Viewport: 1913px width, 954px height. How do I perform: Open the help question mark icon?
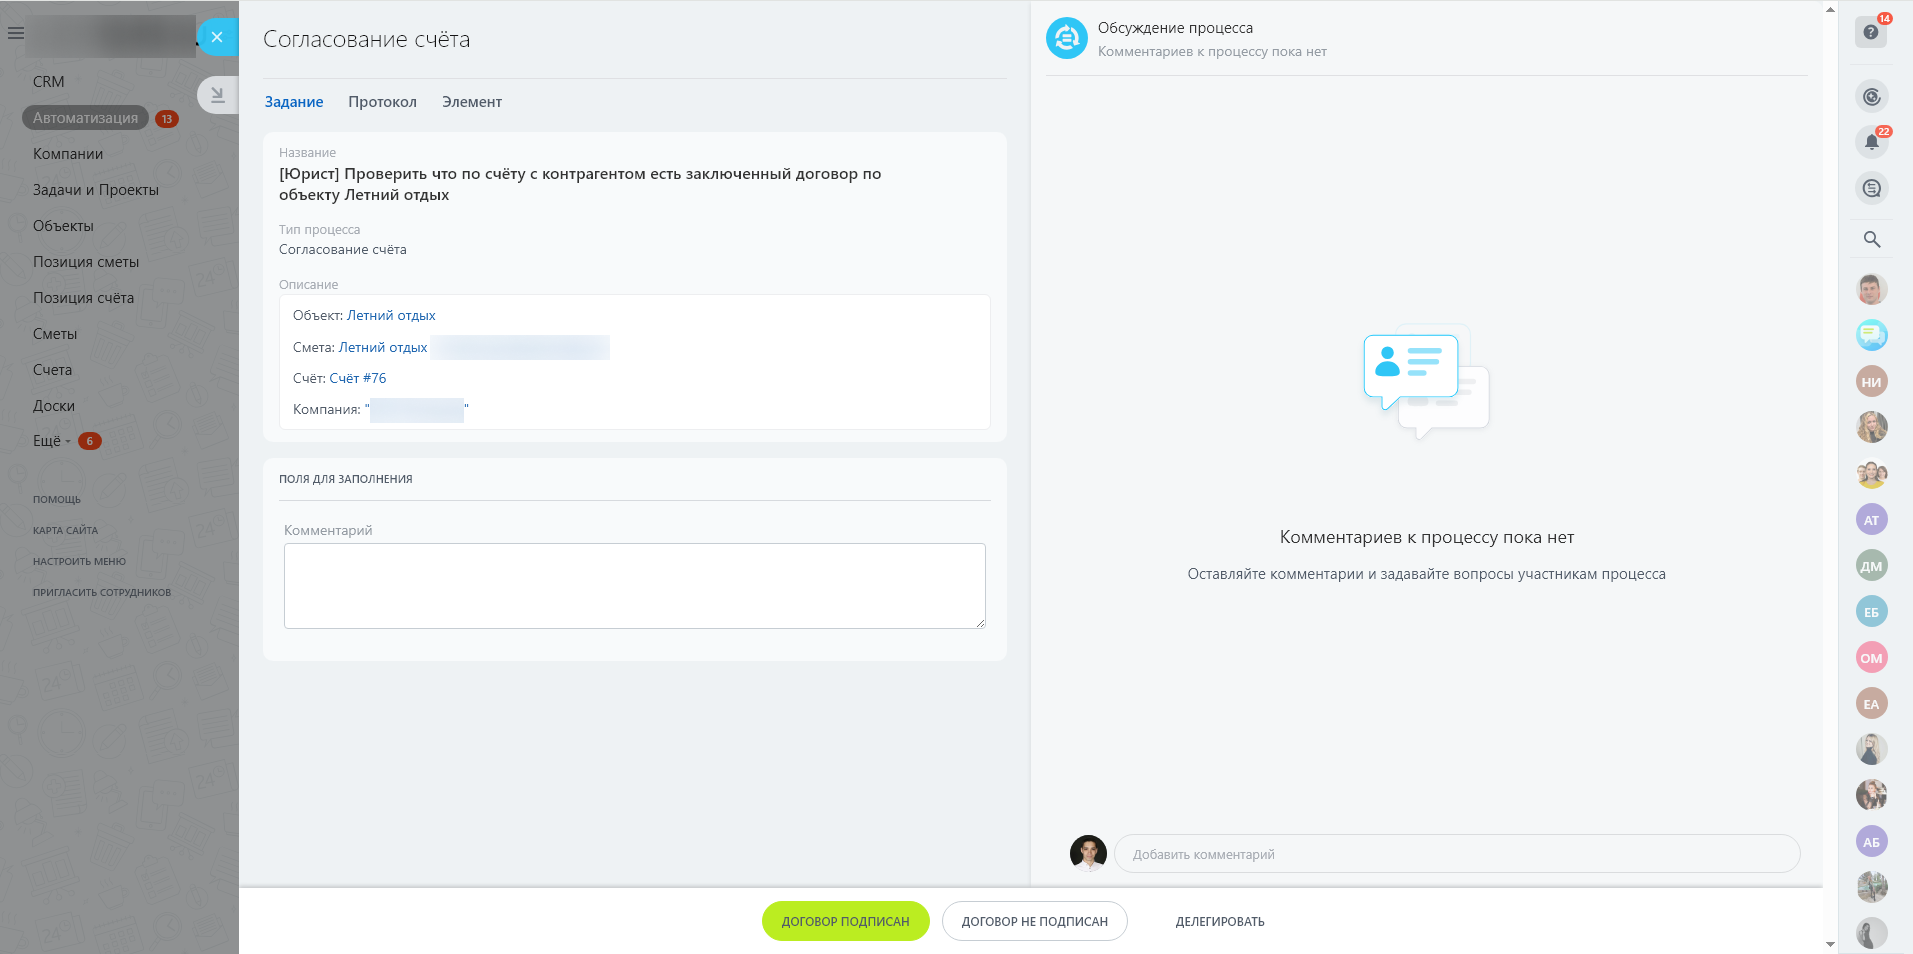(1871, 32)
